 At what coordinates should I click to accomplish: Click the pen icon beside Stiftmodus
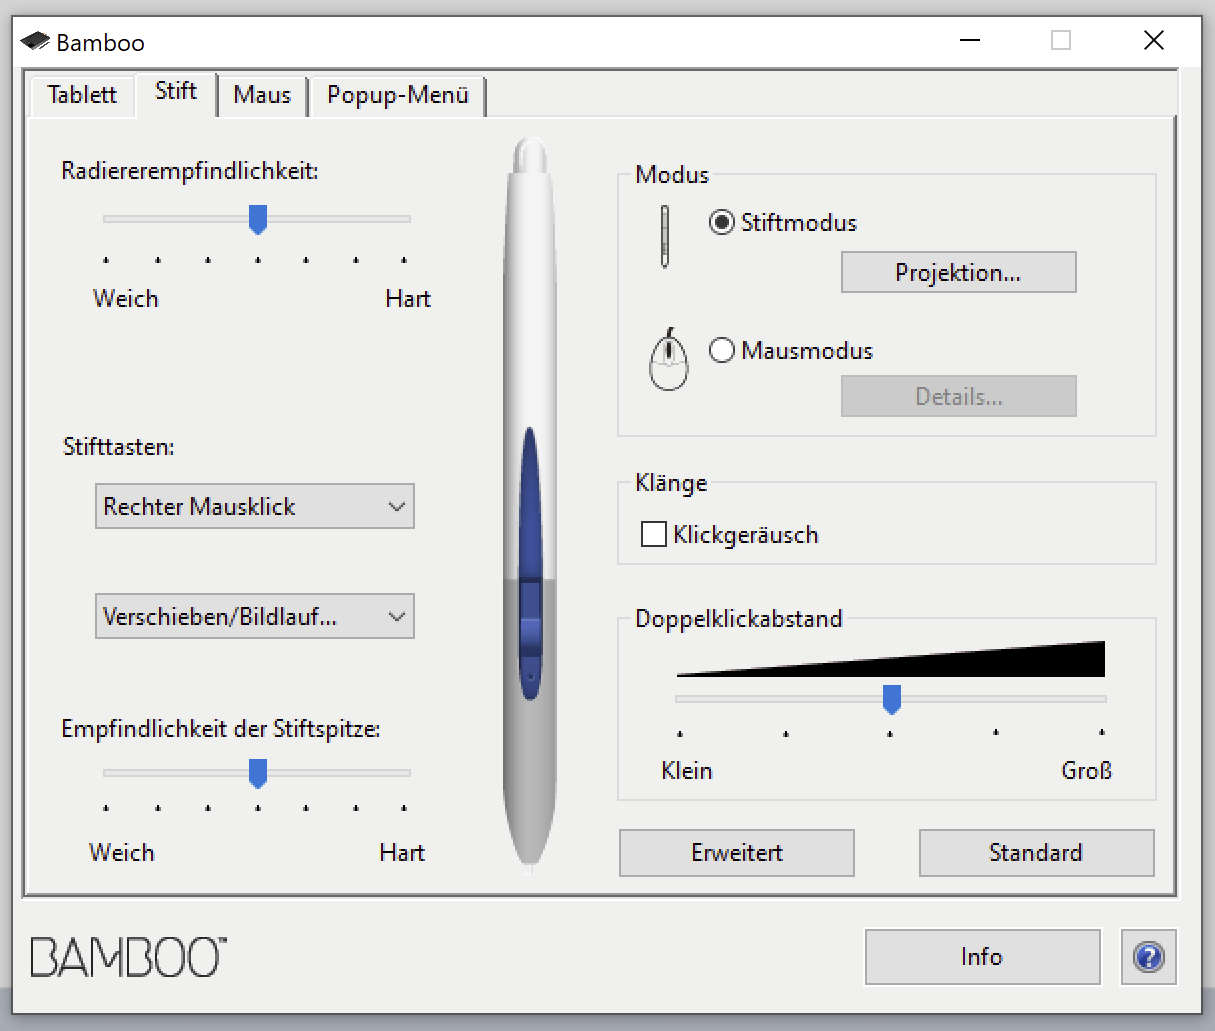tap(664, 237)
